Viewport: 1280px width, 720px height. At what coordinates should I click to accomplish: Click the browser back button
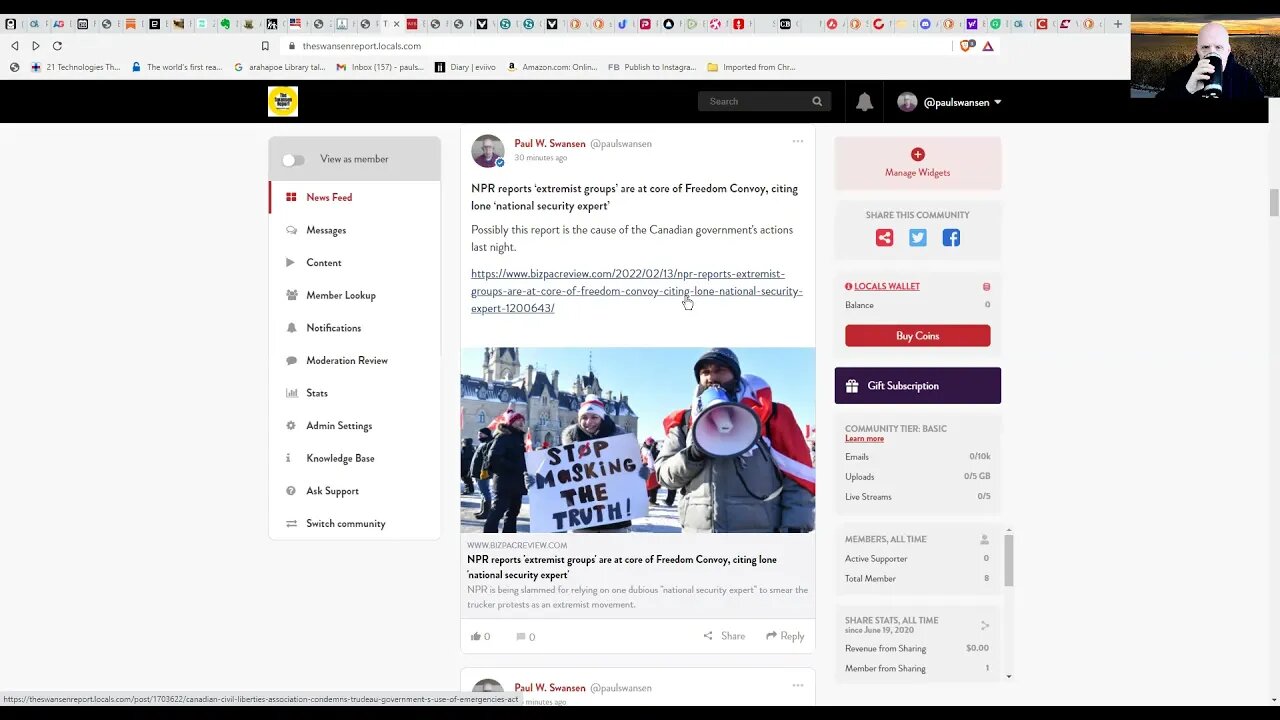tap(14, 46)
